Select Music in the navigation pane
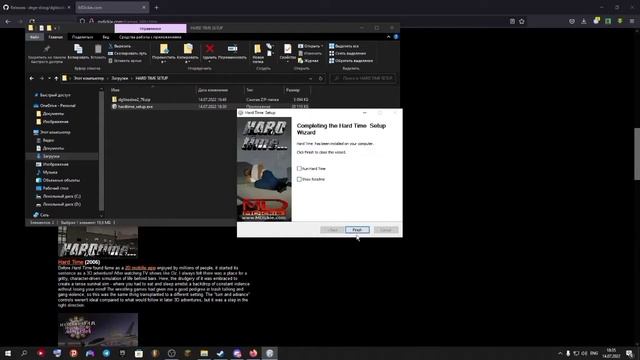The image size is (640, 360). 50,173
